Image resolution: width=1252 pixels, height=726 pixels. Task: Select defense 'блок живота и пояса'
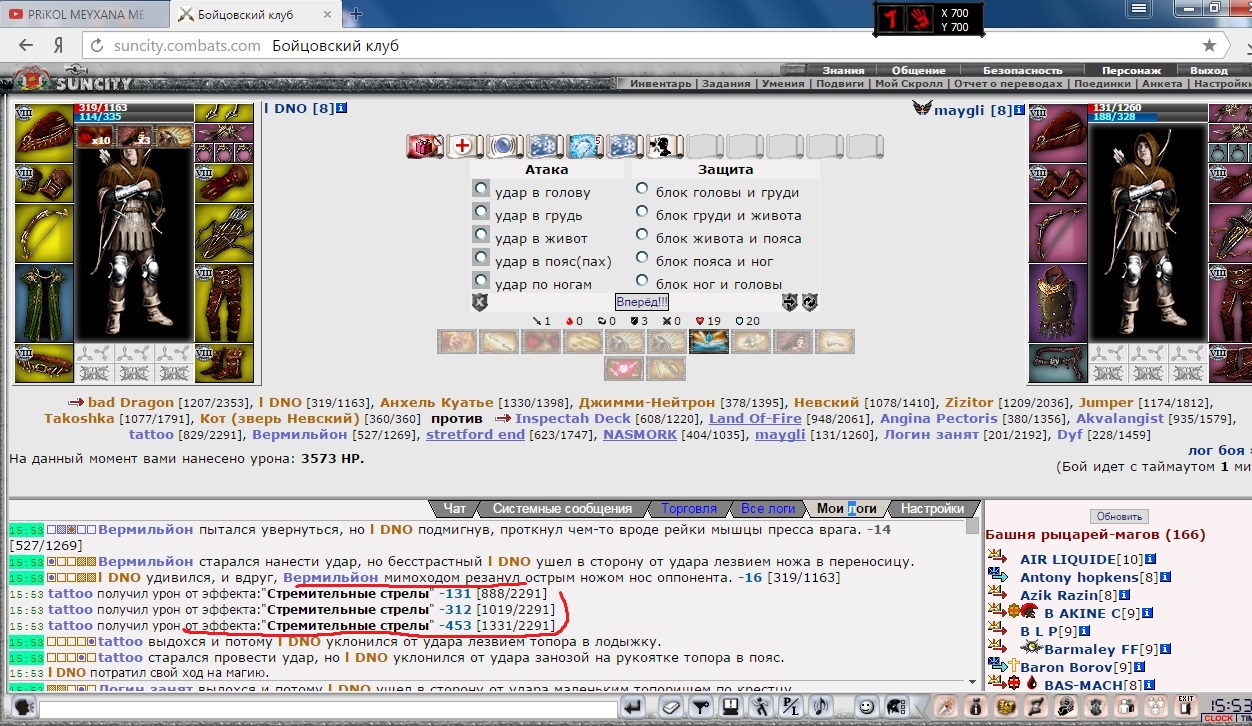(x=641, y=235)
